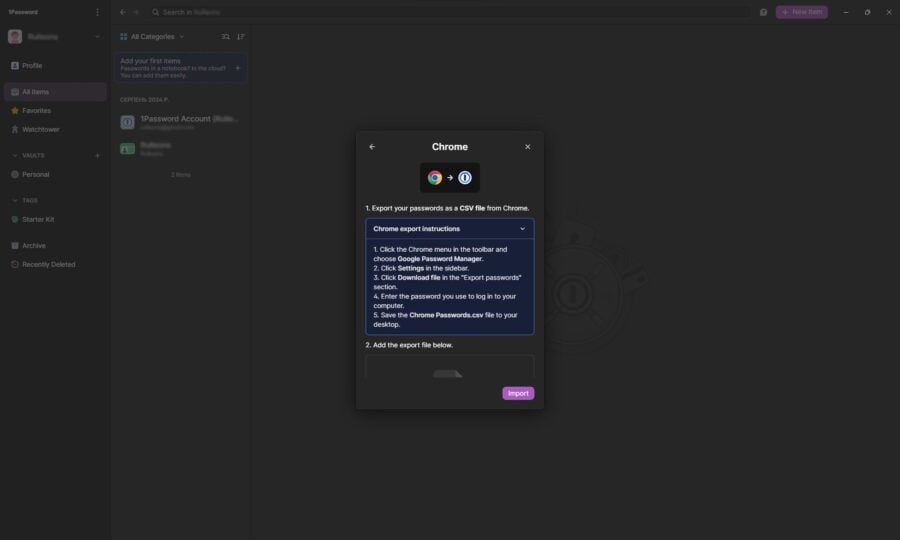Click the 1Password logo in dialog

tap(465, 177)
